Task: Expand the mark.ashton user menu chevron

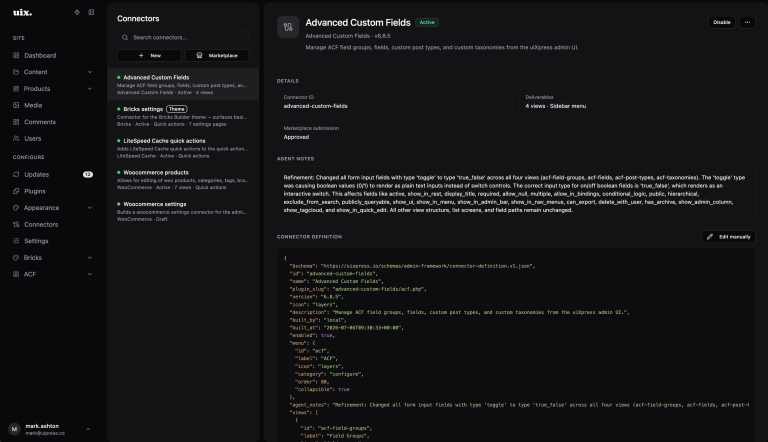Action: [88, 429]
